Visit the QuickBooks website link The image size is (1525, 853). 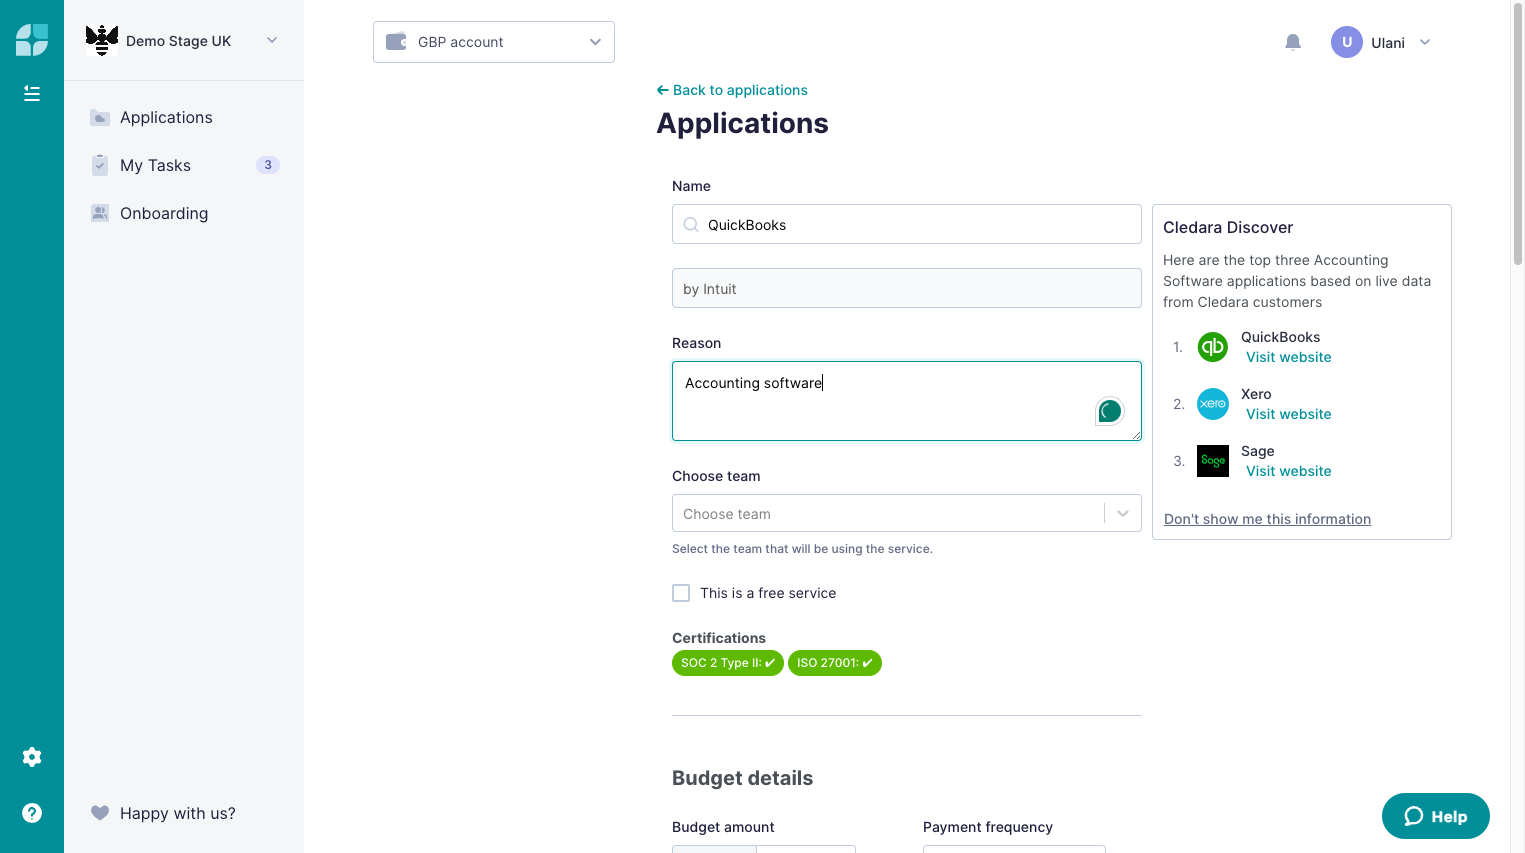[1288, 357]
